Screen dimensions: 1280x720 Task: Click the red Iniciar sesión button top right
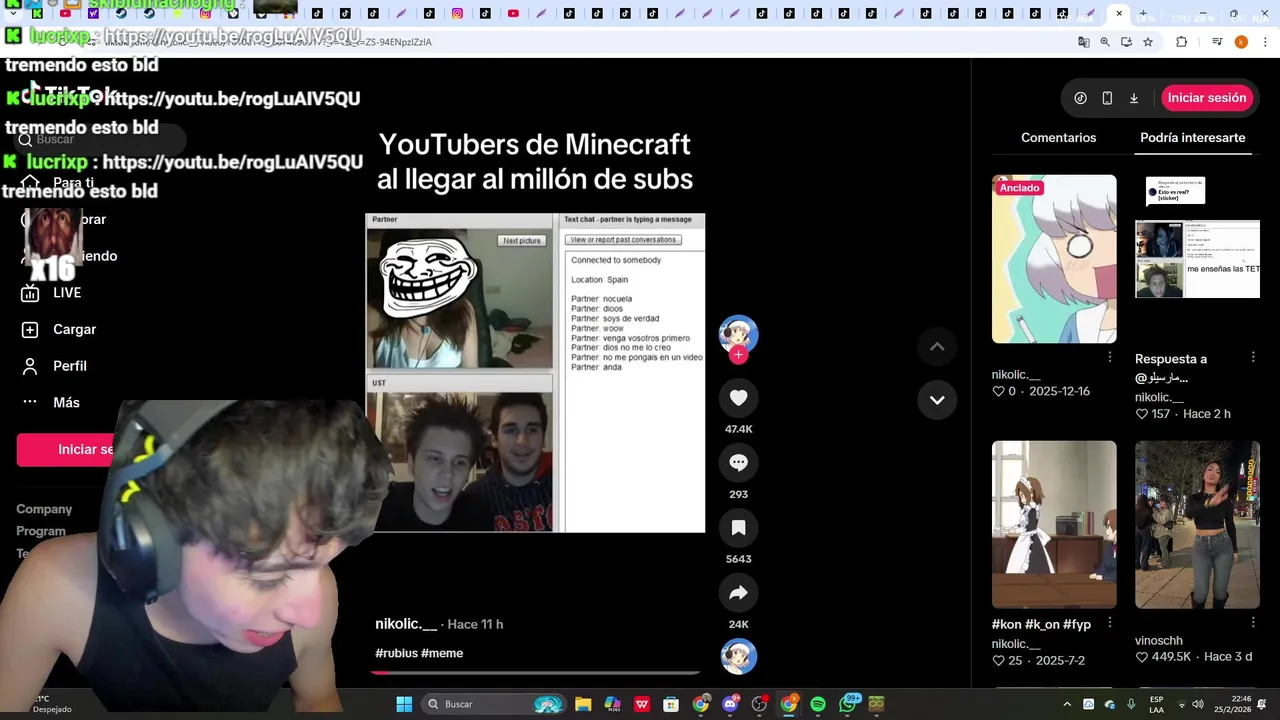click(1207, 98)
